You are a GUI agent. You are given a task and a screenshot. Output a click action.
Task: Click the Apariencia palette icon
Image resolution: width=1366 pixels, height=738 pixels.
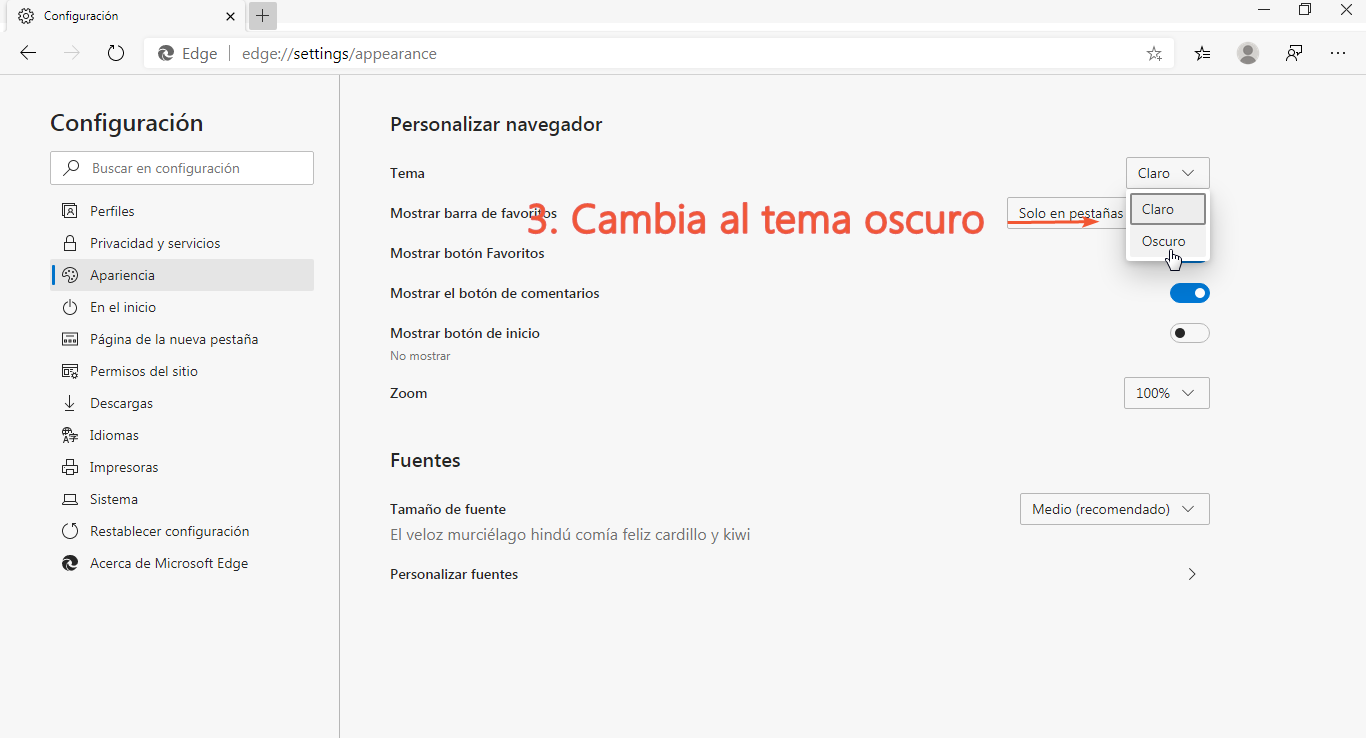point(70,275)
